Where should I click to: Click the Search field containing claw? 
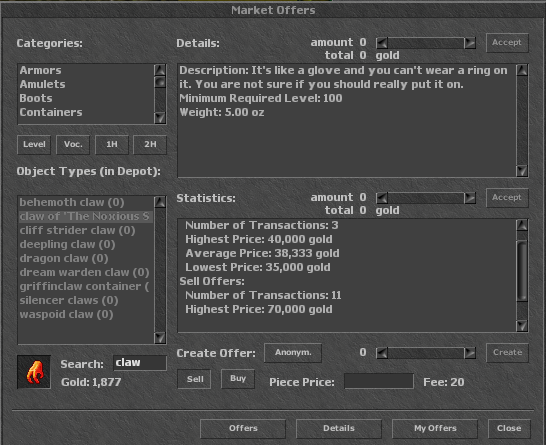140,363
